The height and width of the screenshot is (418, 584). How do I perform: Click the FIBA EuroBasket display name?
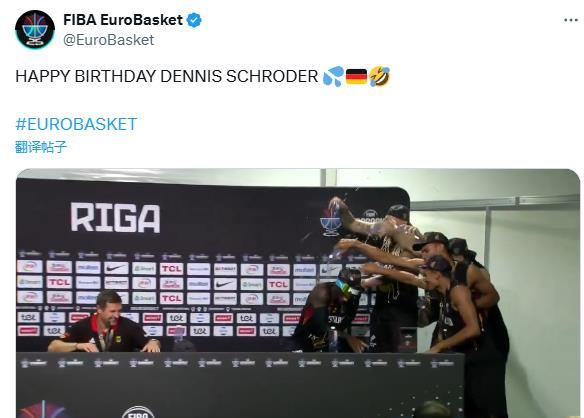pos(123,20)
